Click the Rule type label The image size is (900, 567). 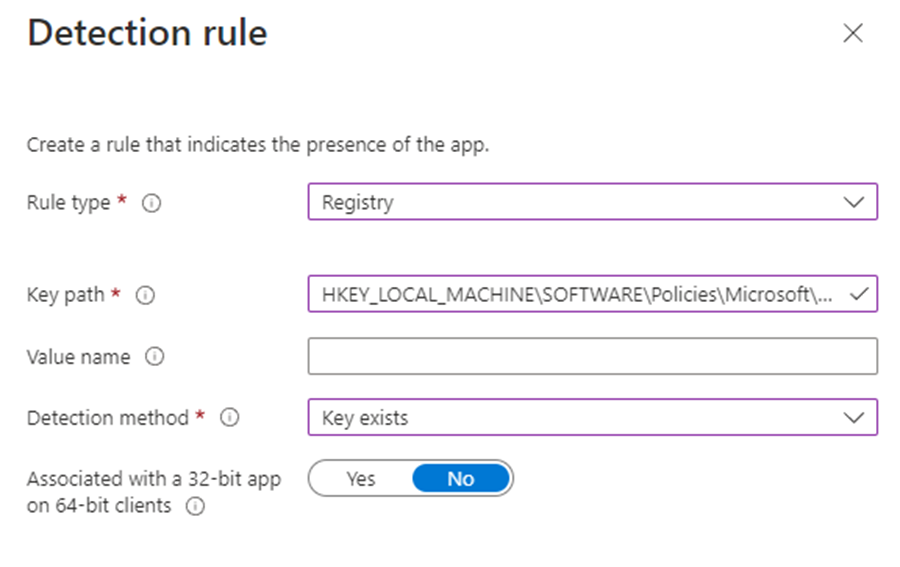(68, 203)
